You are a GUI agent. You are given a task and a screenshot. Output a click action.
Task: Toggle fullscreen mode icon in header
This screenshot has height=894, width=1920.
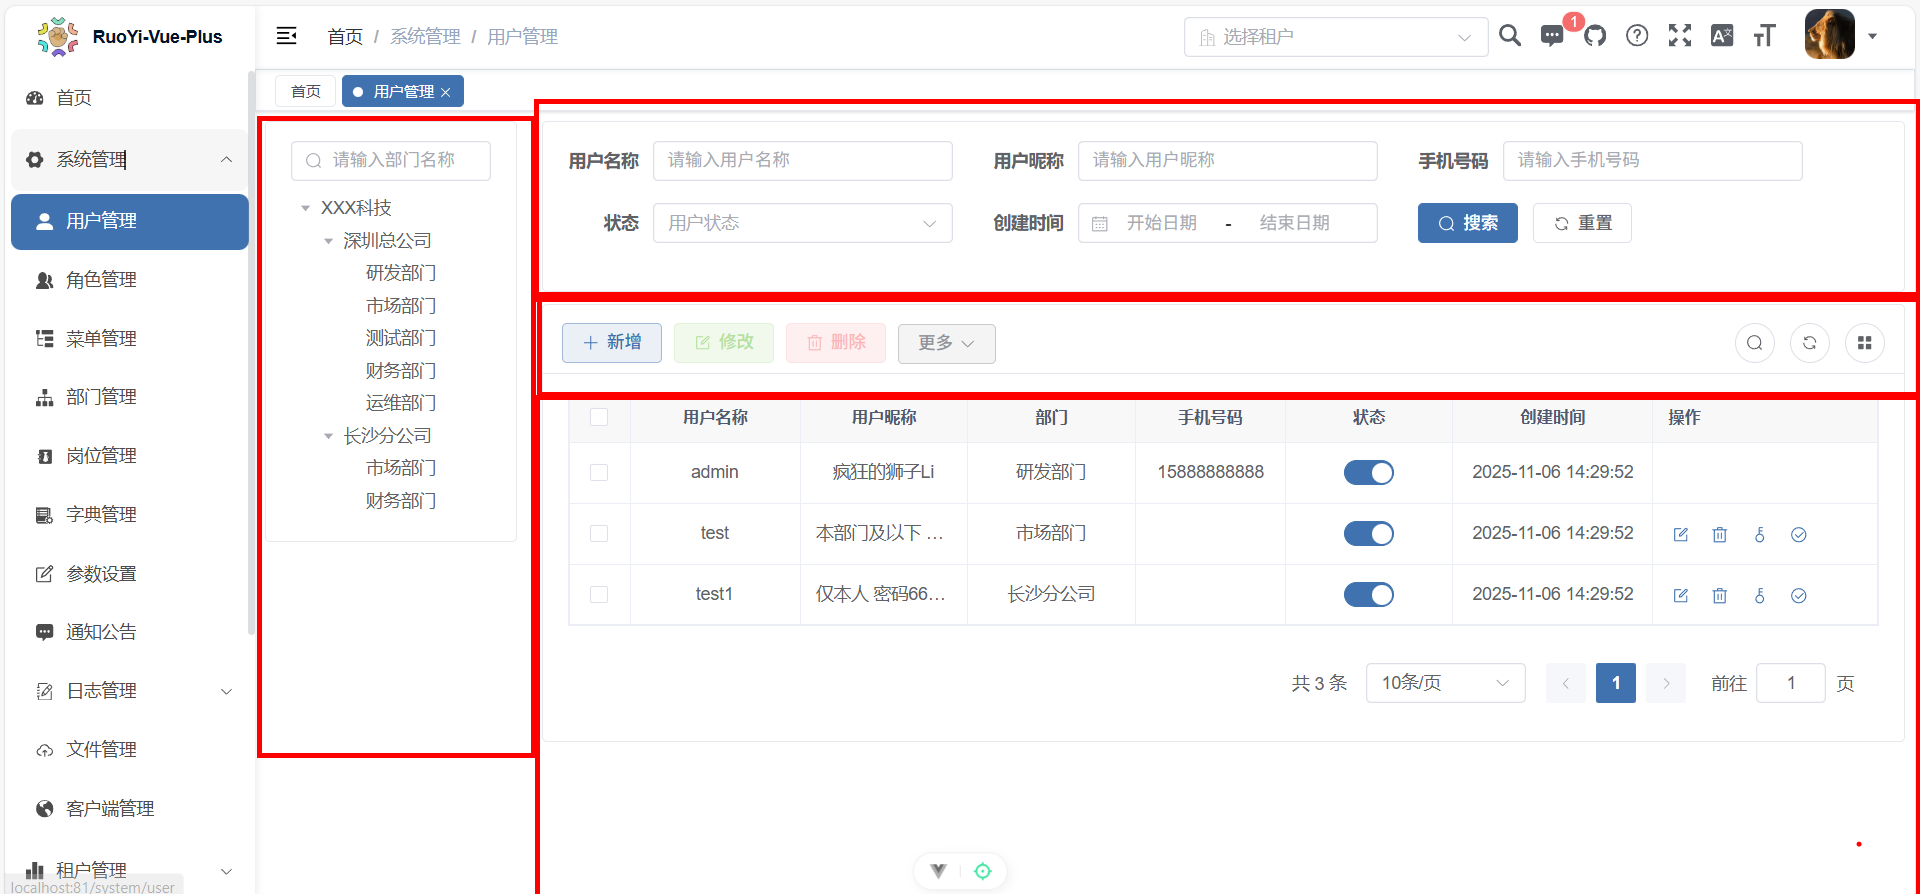click(x=1680, y=37)
